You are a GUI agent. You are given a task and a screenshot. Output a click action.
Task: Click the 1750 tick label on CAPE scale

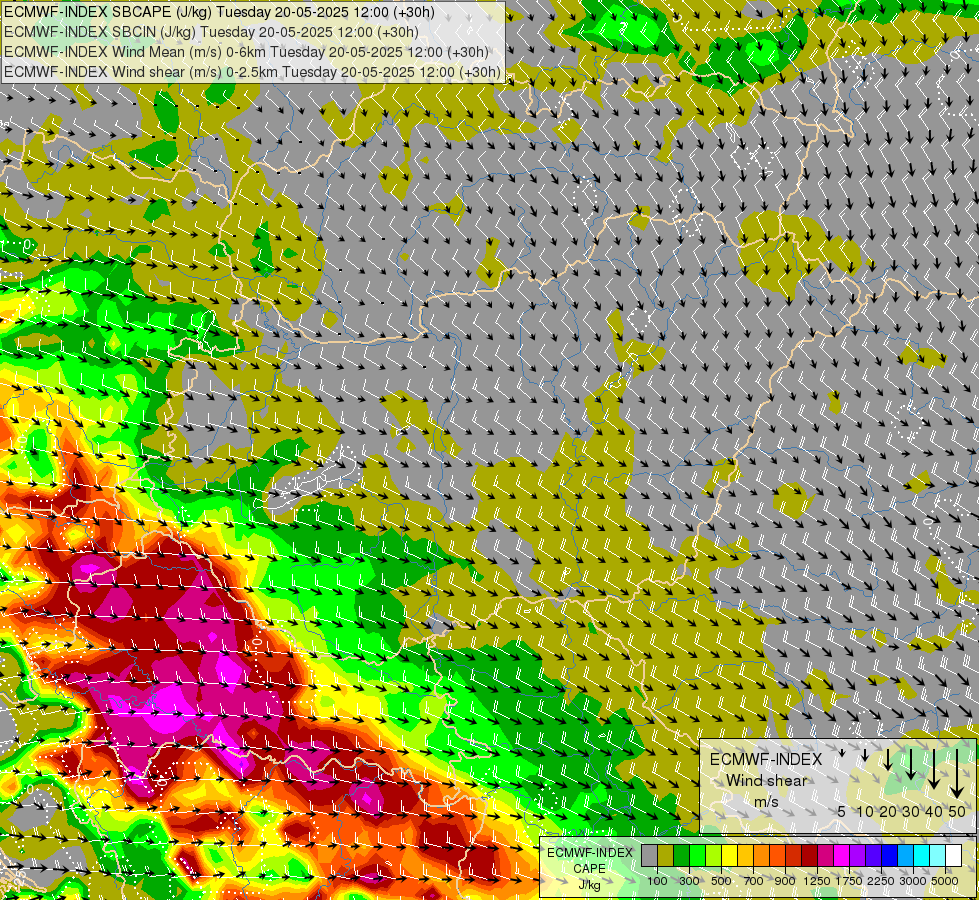coord(849,881)
